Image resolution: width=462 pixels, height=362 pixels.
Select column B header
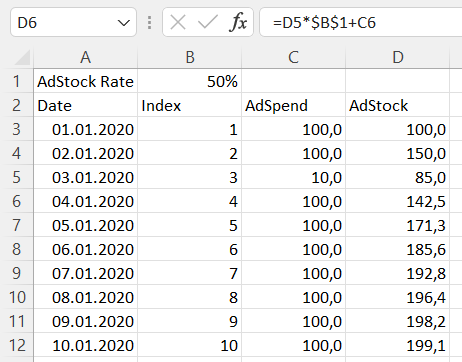[190, 58]
